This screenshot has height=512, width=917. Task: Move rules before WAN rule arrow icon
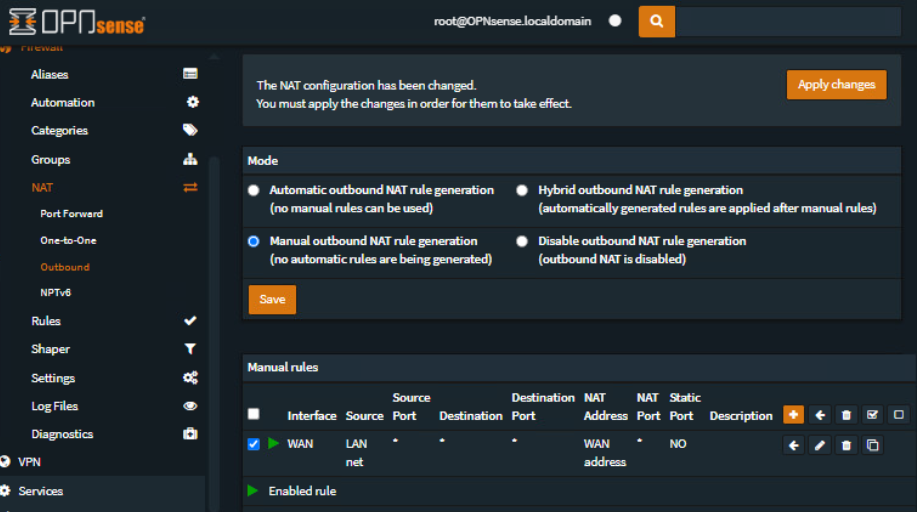[794, 445]
